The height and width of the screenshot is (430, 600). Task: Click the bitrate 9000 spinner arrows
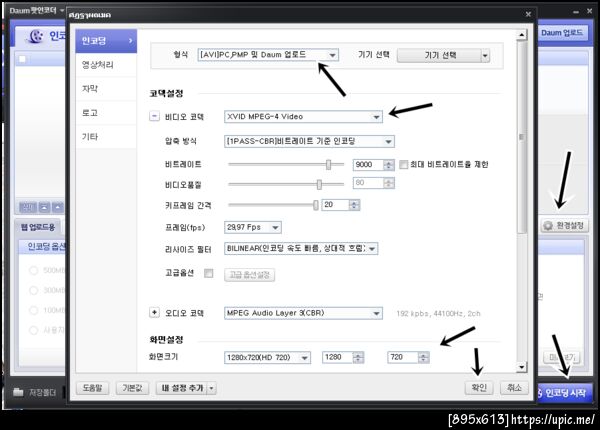389,165
